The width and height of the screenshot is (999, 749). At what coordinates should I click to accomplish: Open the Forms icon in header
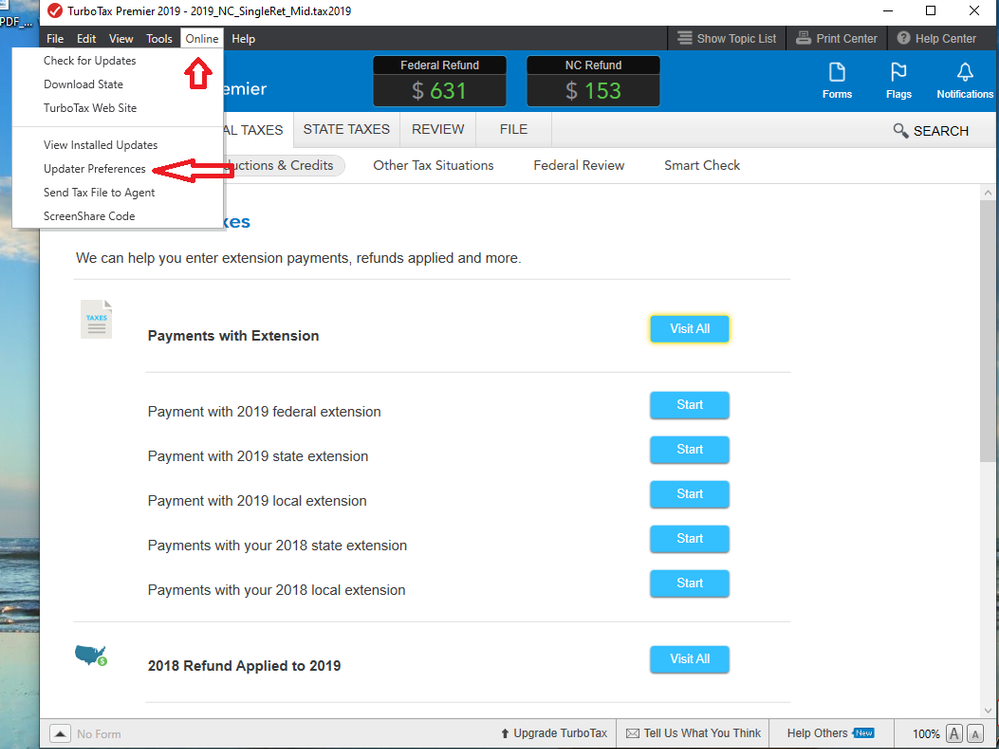[x=837, y=80]
